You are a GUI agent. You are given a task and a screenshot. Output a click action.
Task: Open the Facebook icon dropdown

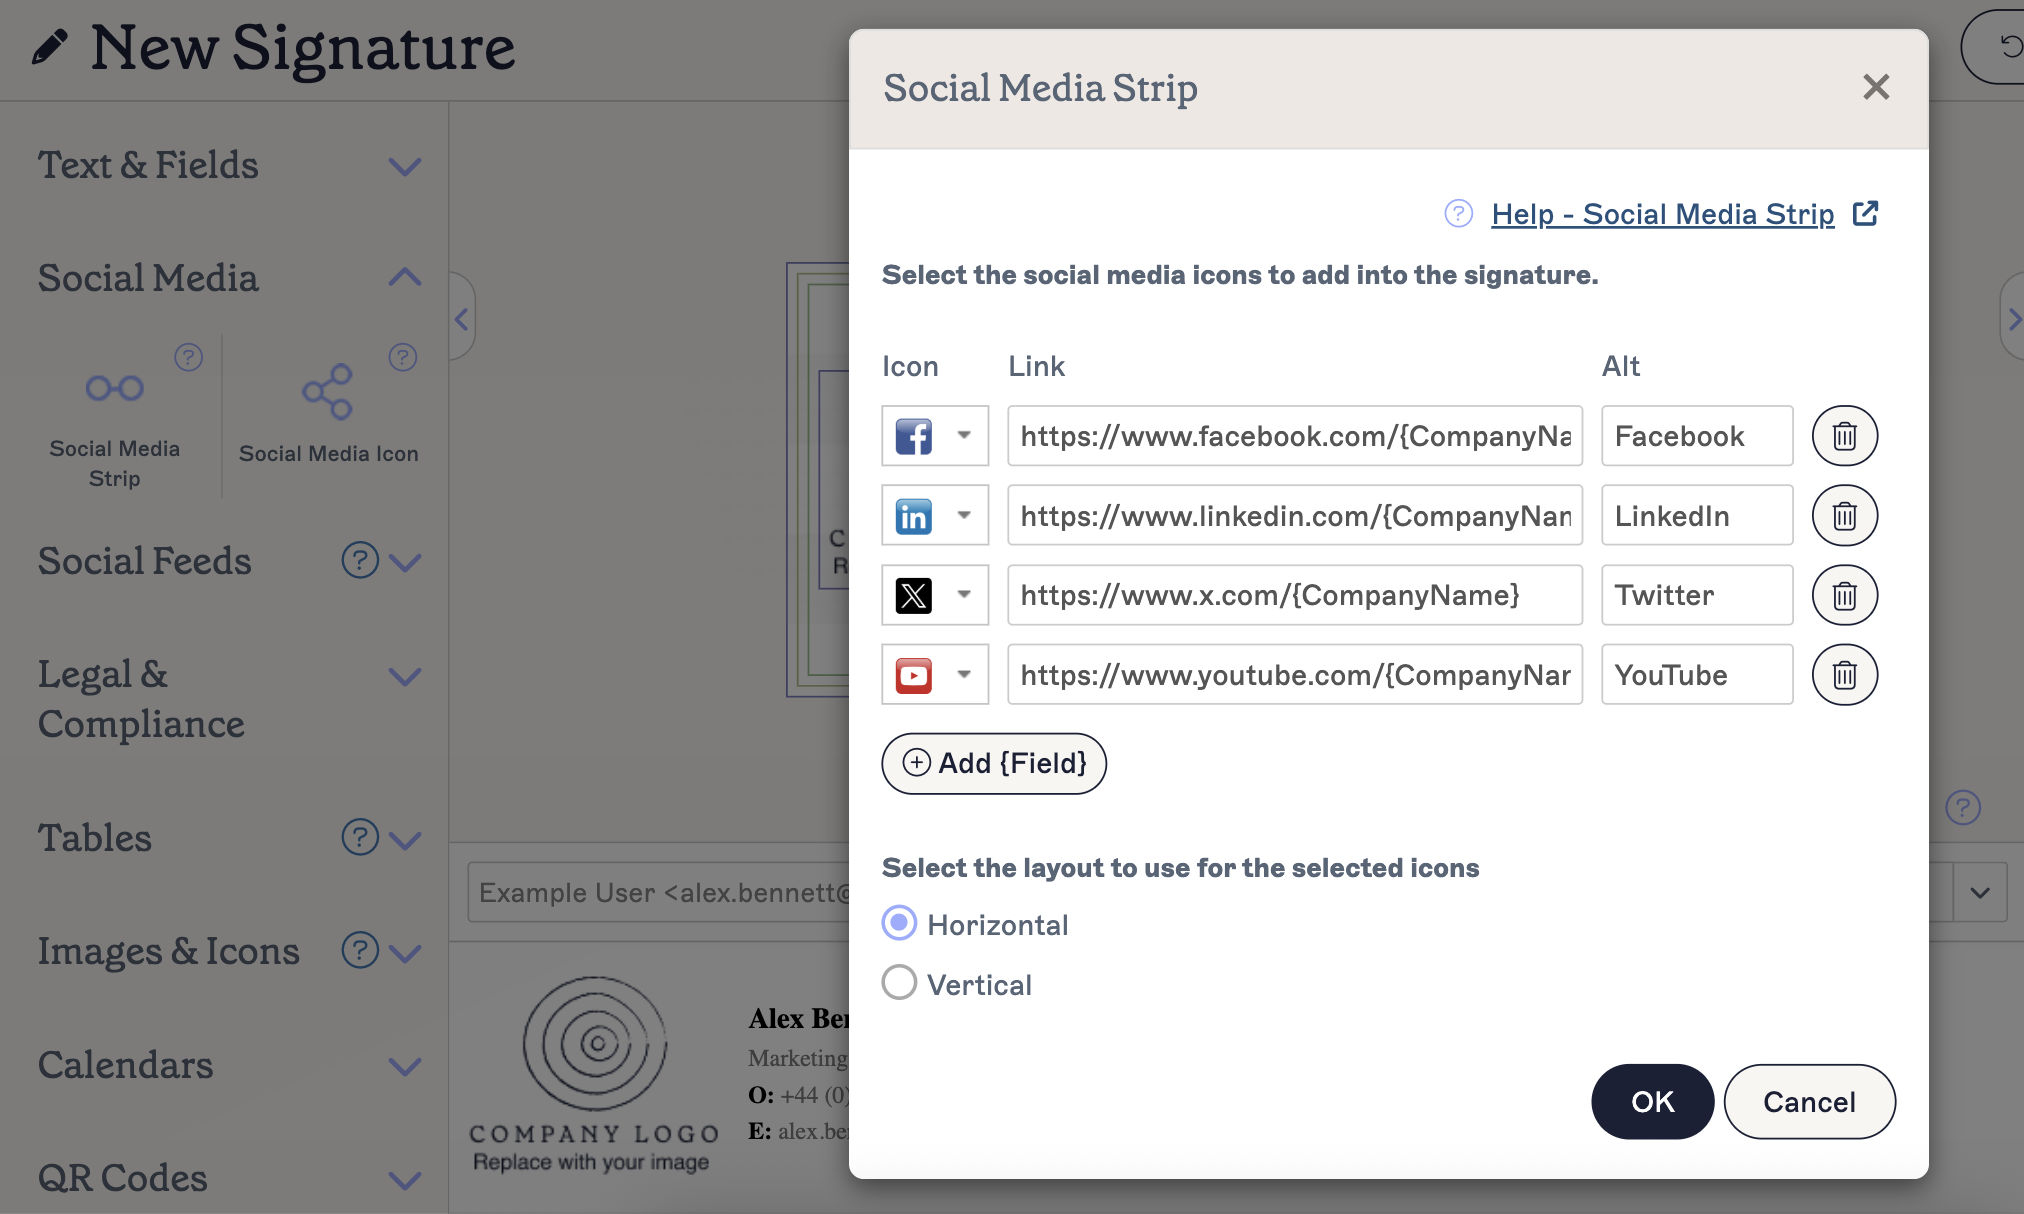[x=963, y=436]
